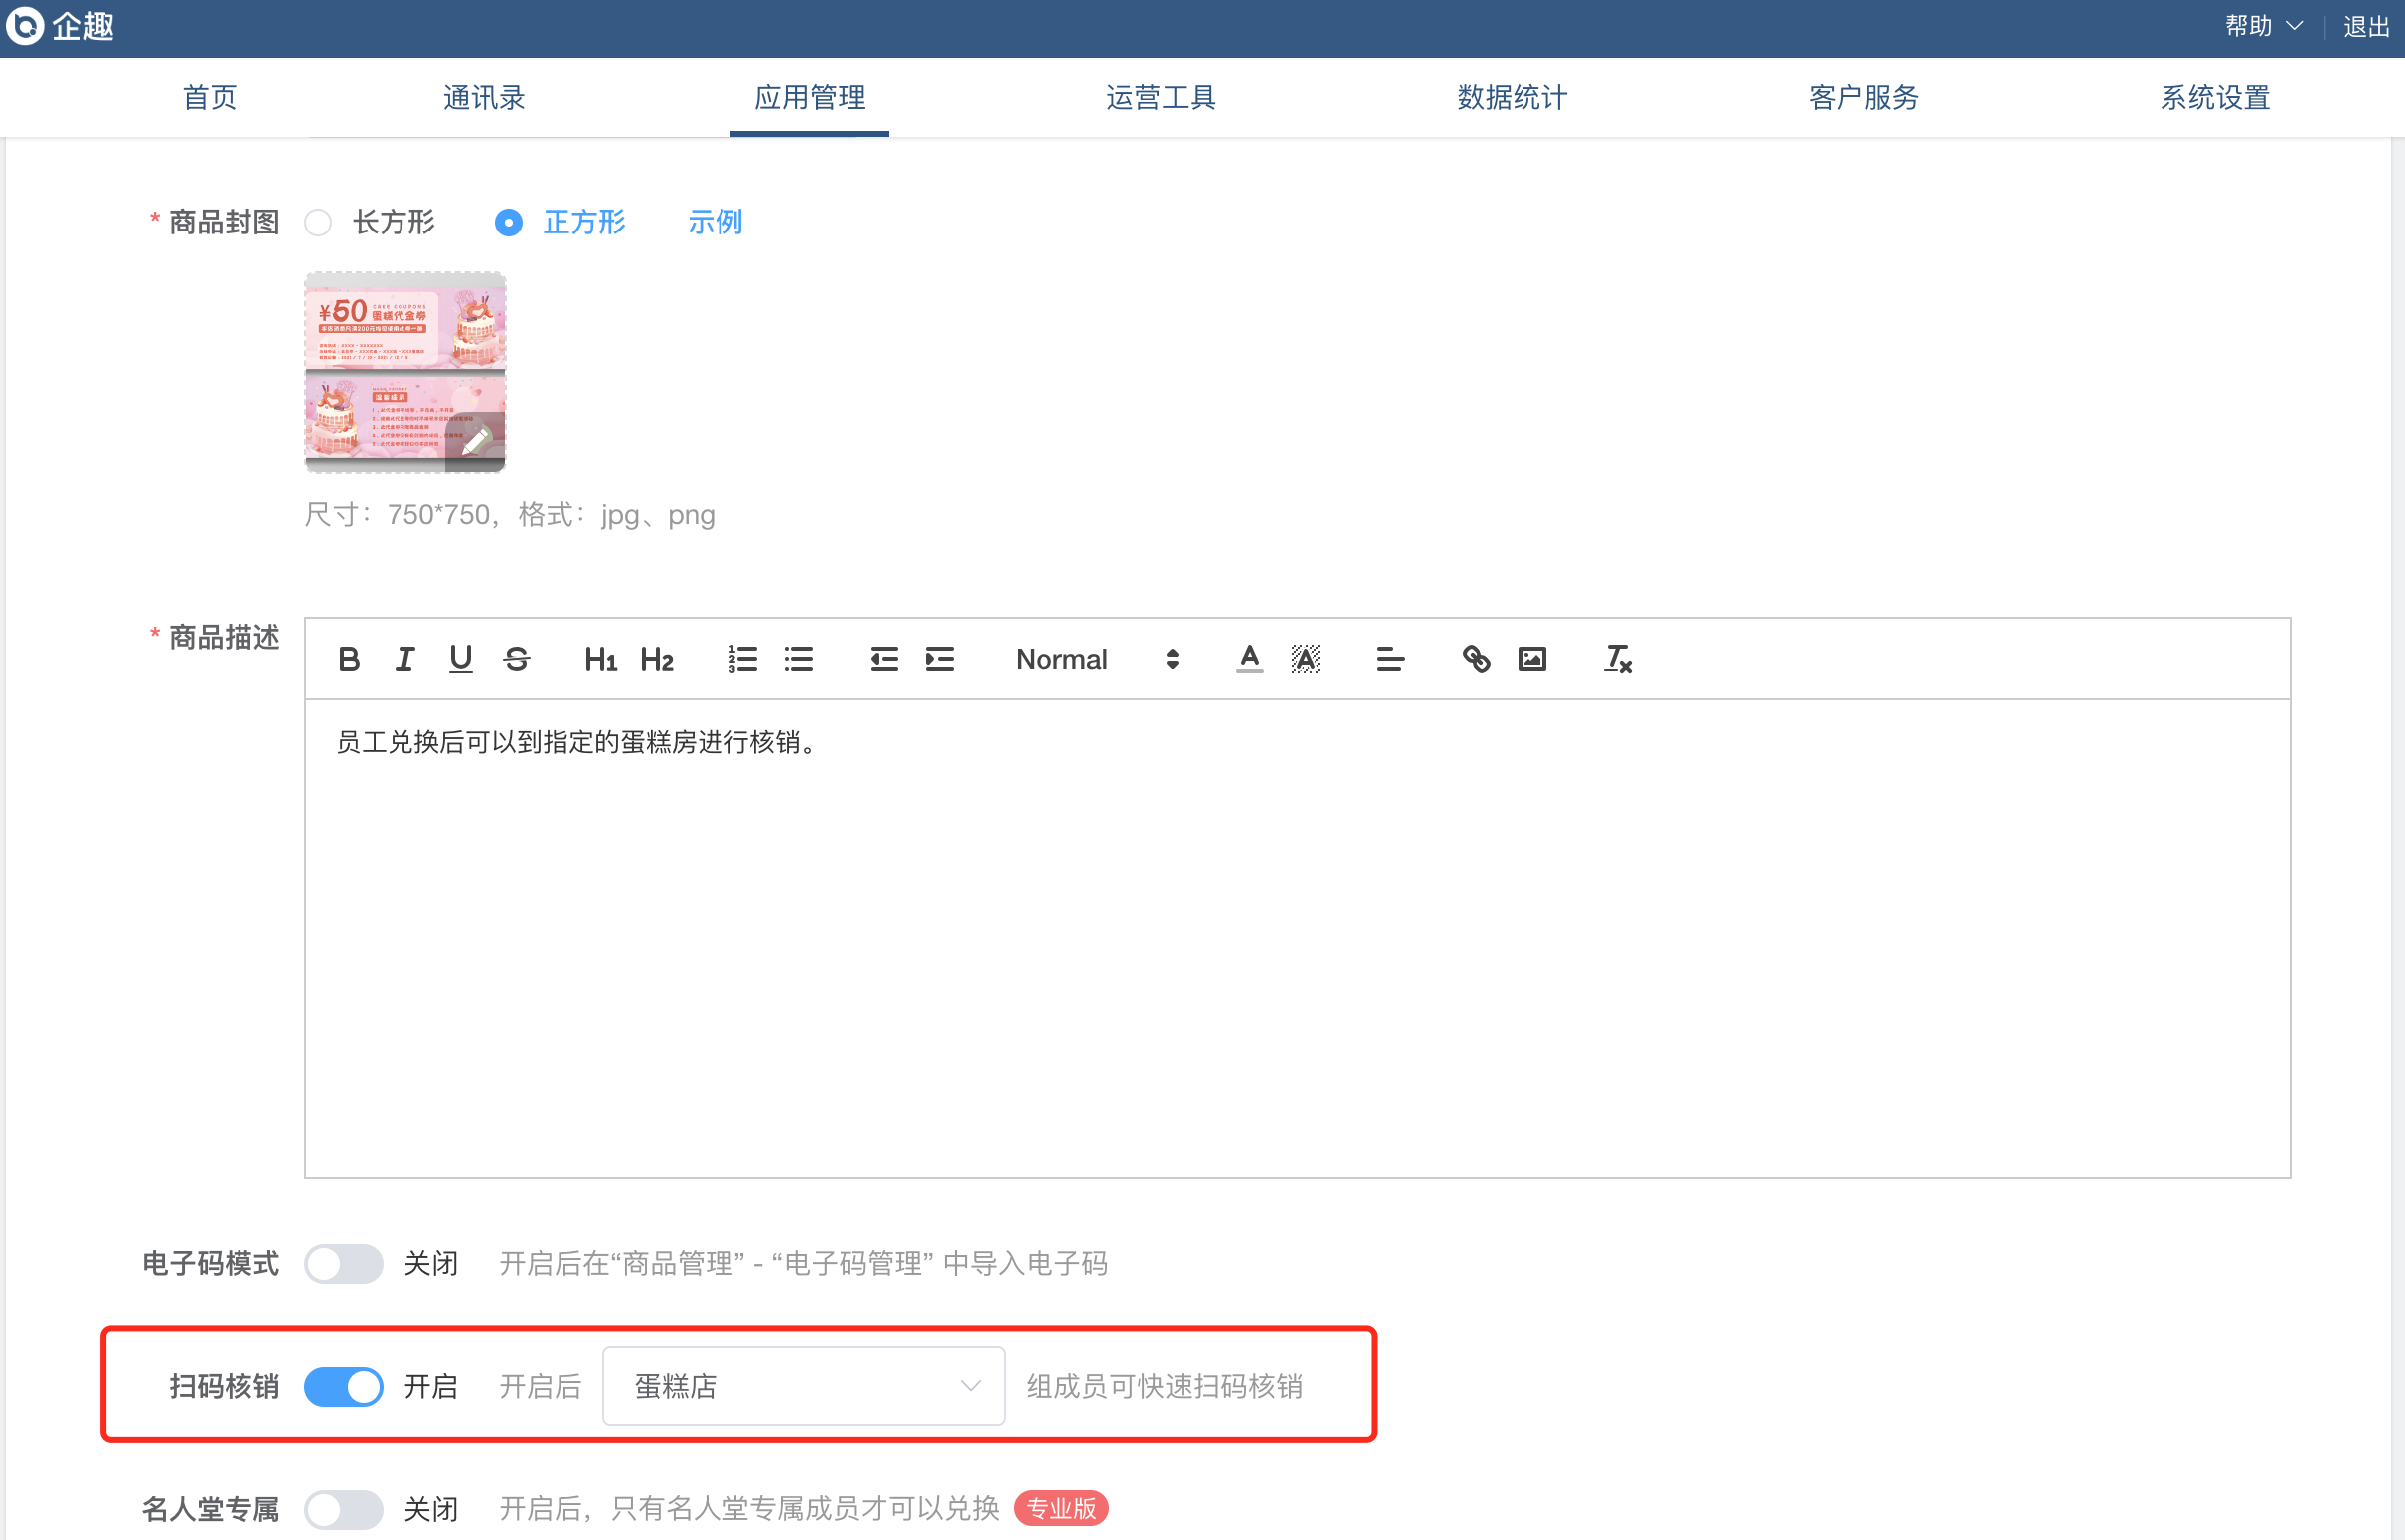Screen dimensions: 2405x1540
Task: Insert a bulleted list
Action: point(799,659)
